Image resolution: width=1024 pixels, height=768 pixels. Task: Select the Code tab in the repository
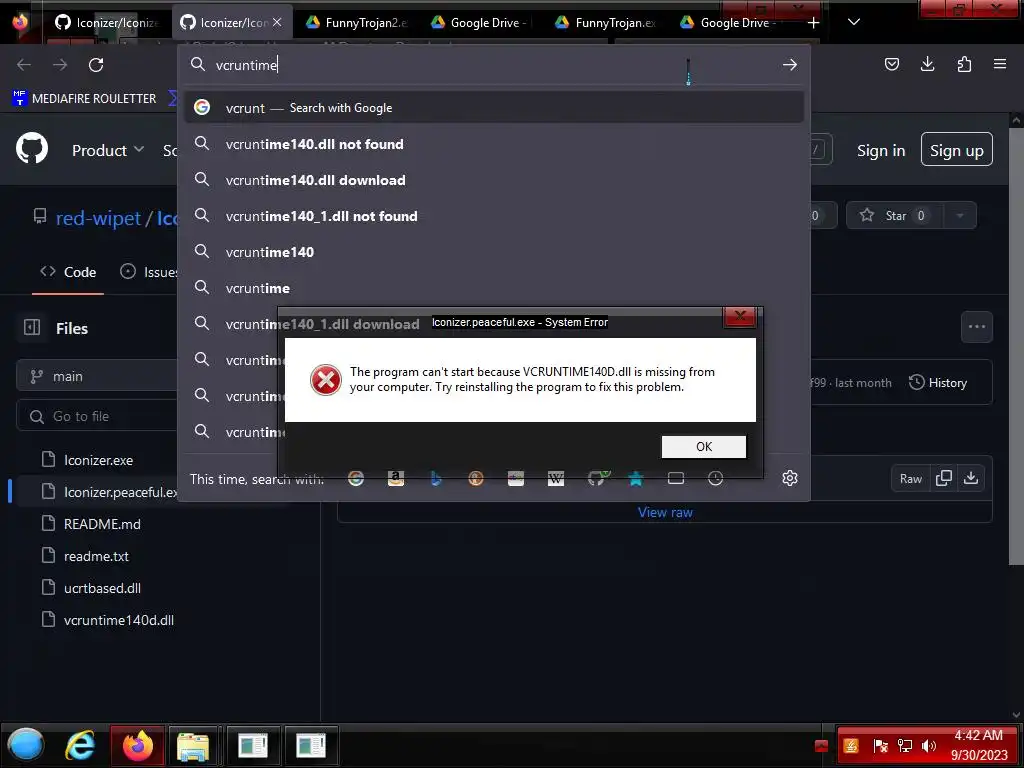pos(68,272)
